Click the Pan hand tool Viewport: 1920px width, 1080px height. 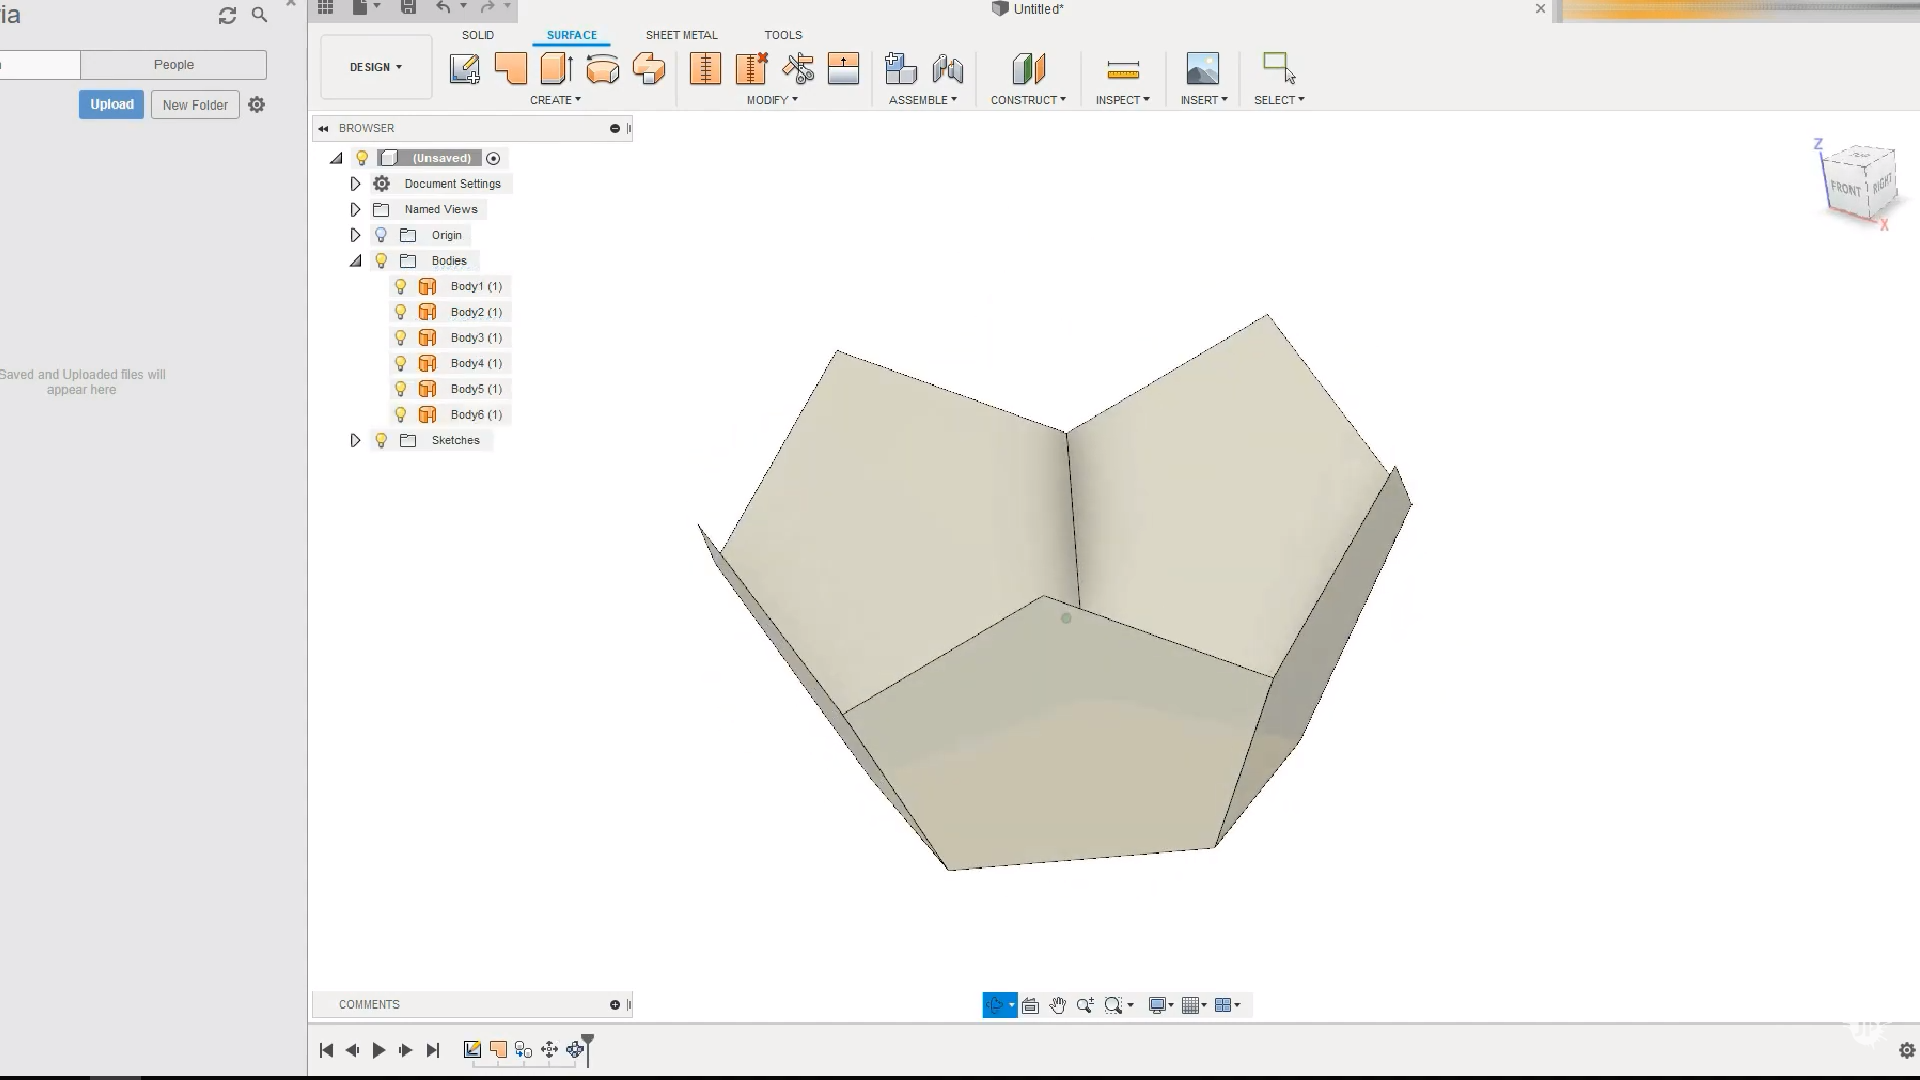click(x=1057, y=1005)
